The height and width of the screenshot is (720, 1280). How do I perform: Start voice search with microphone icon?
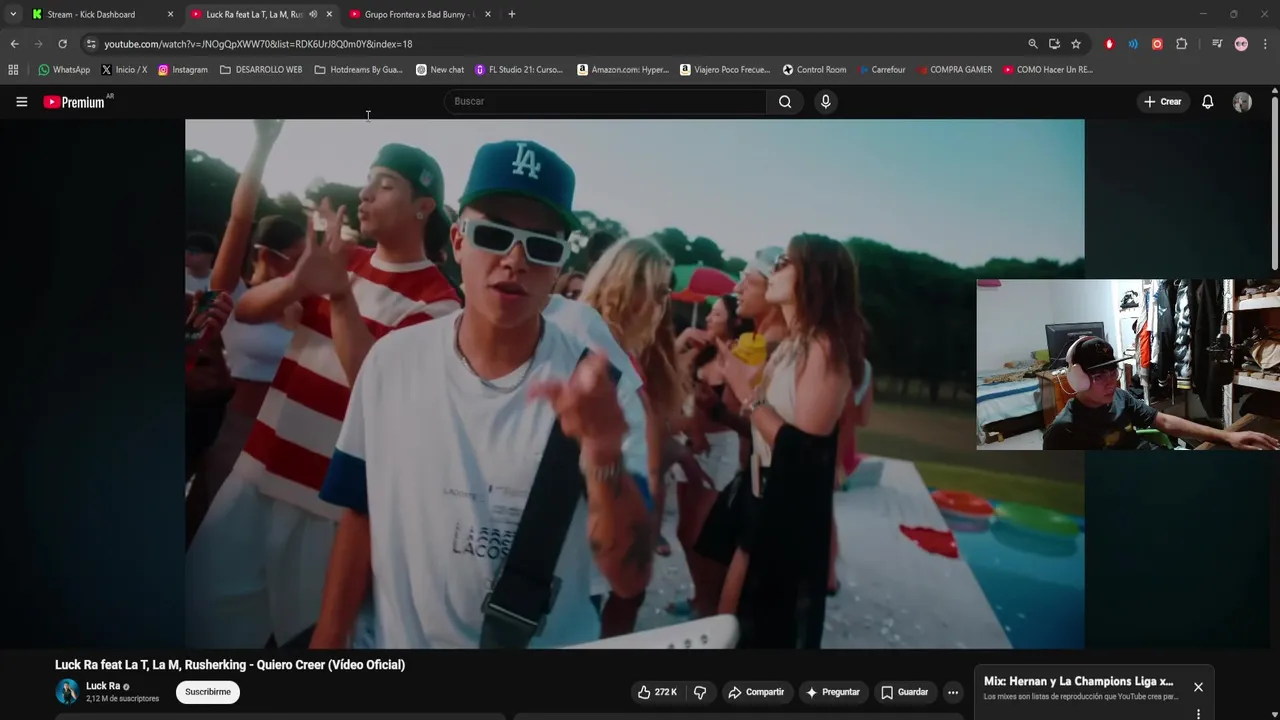pos(825,101)
